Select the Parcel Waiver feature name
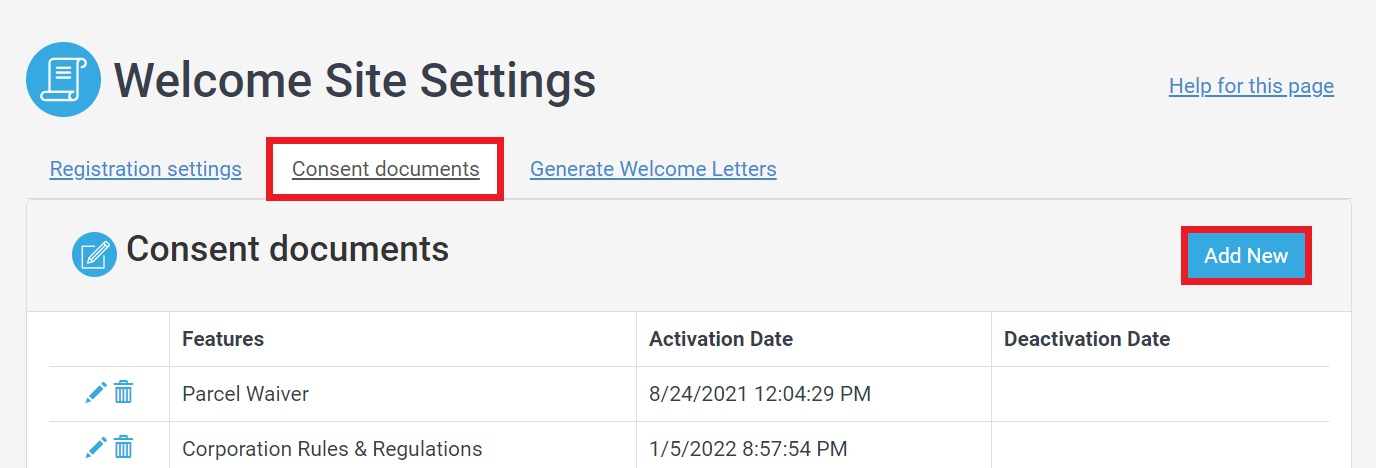 [246, 394]
